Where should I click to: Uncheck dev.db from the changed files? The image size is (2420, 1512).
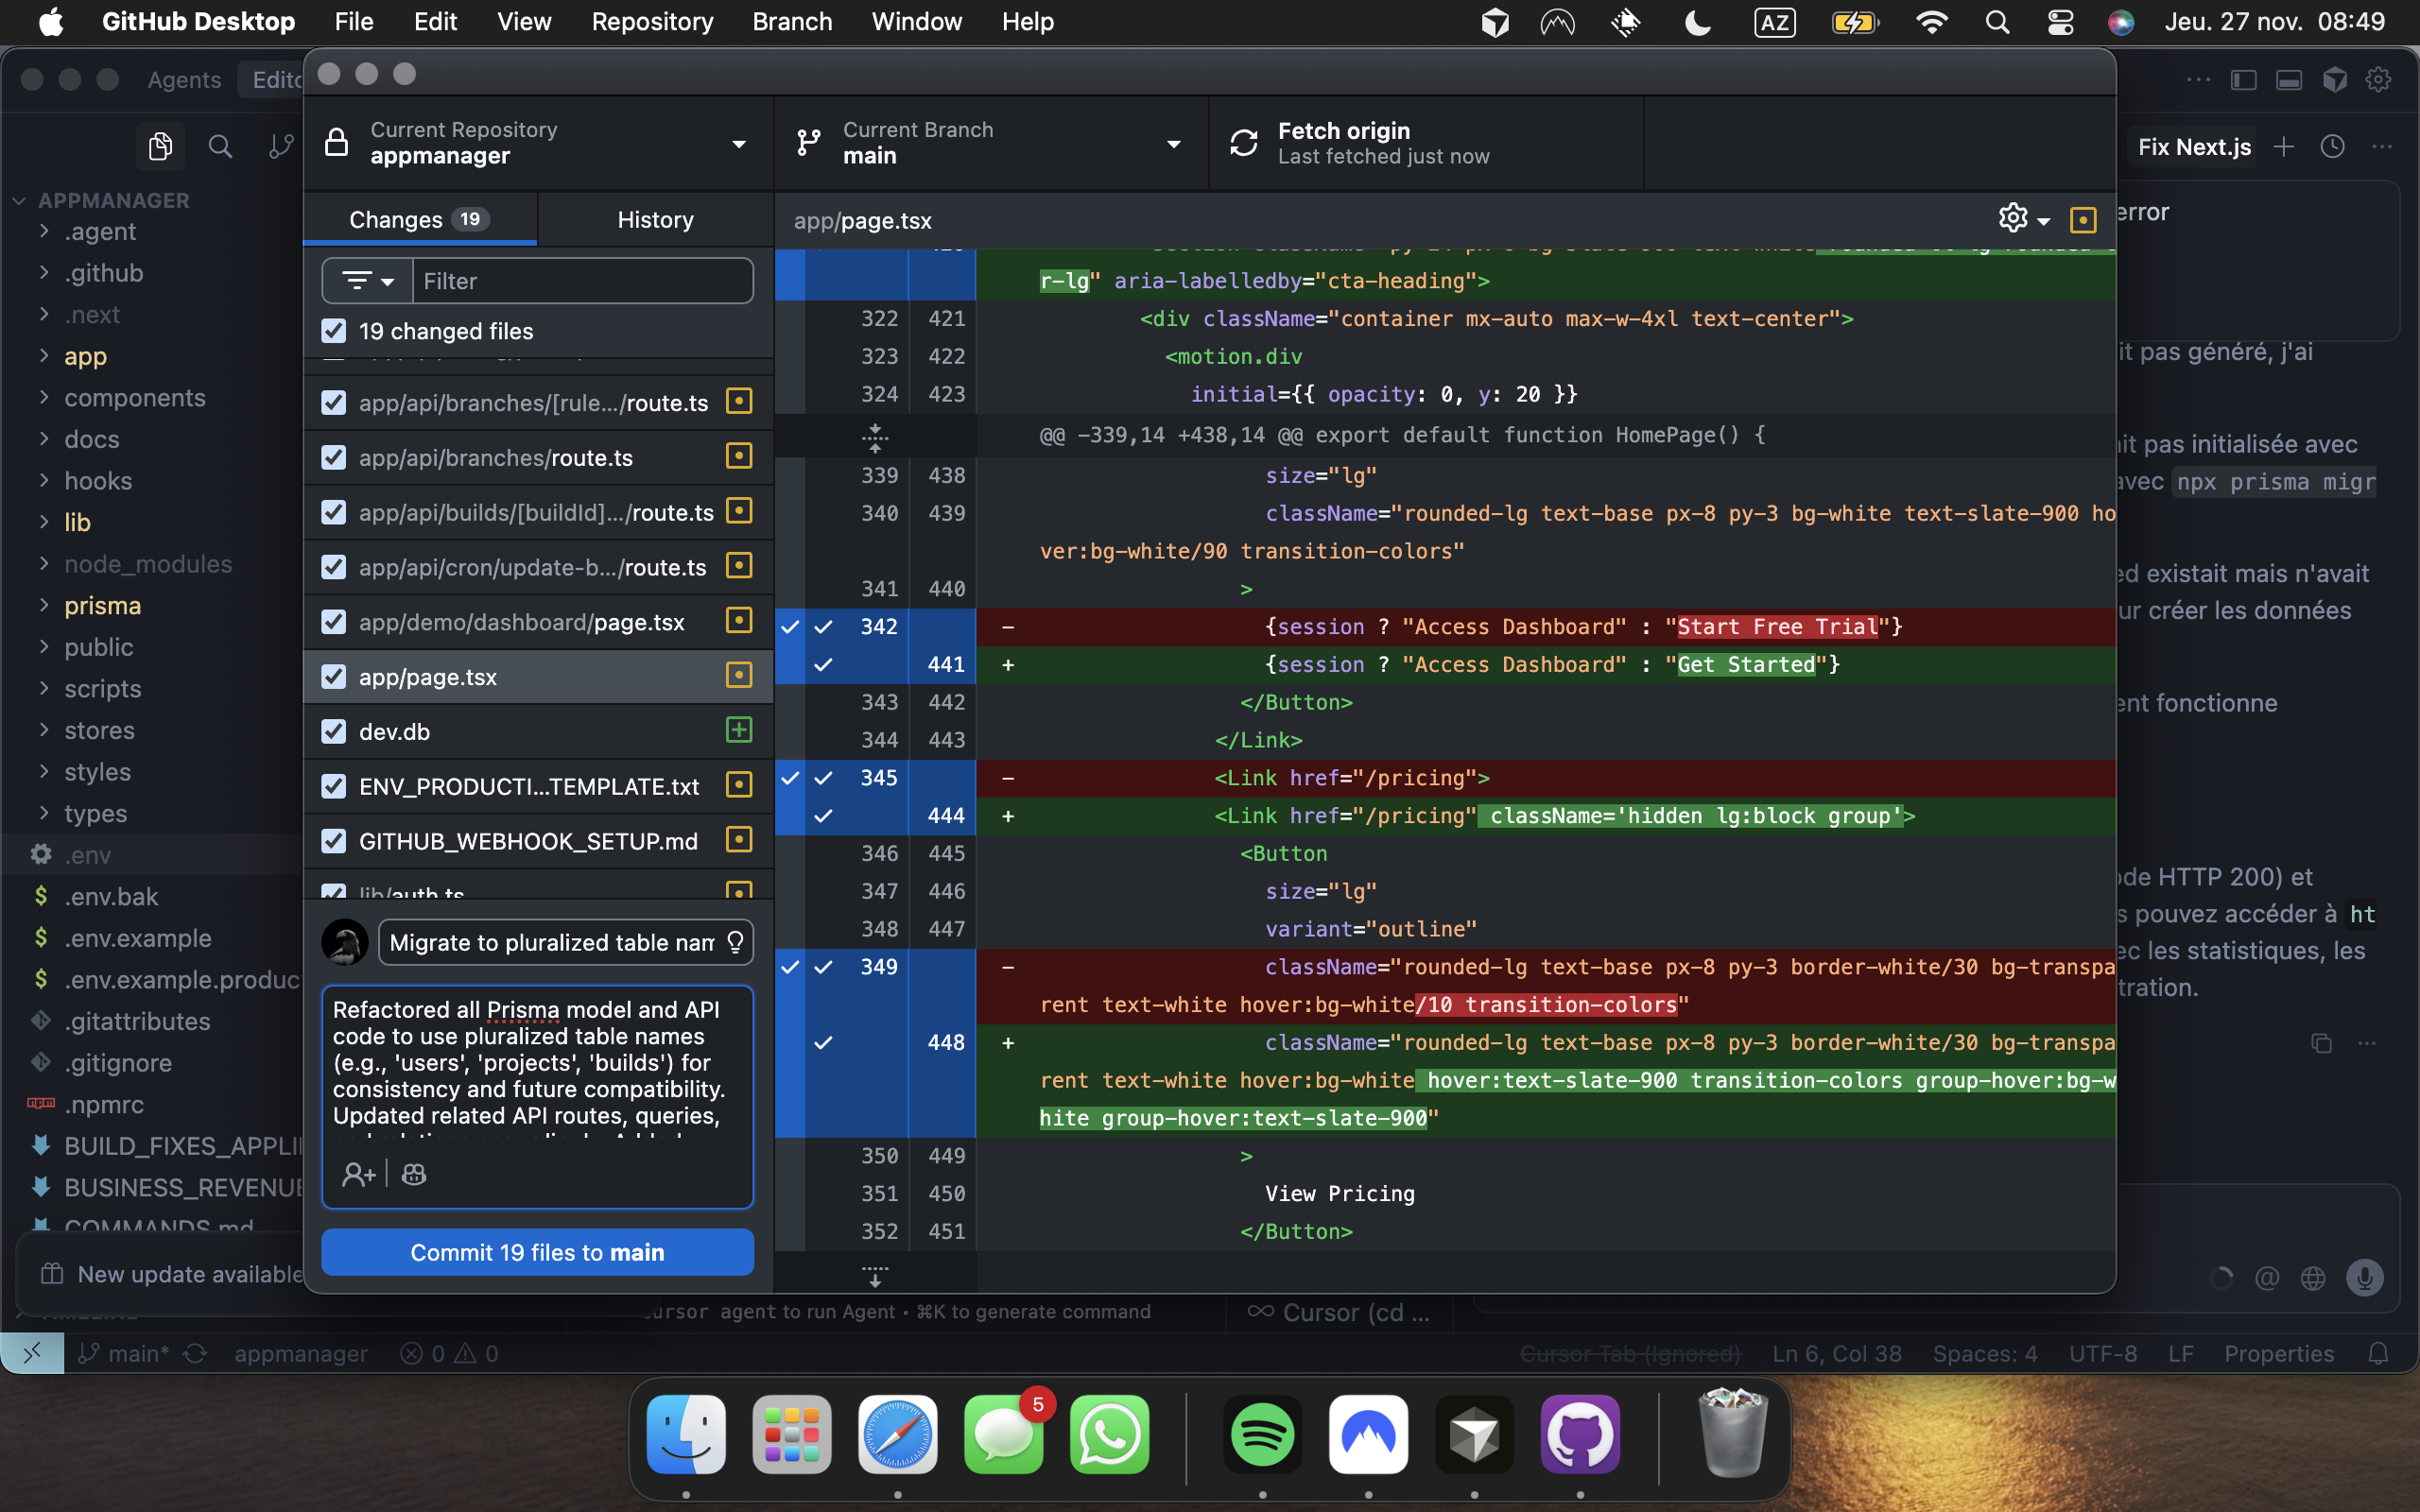coord(333,731)
